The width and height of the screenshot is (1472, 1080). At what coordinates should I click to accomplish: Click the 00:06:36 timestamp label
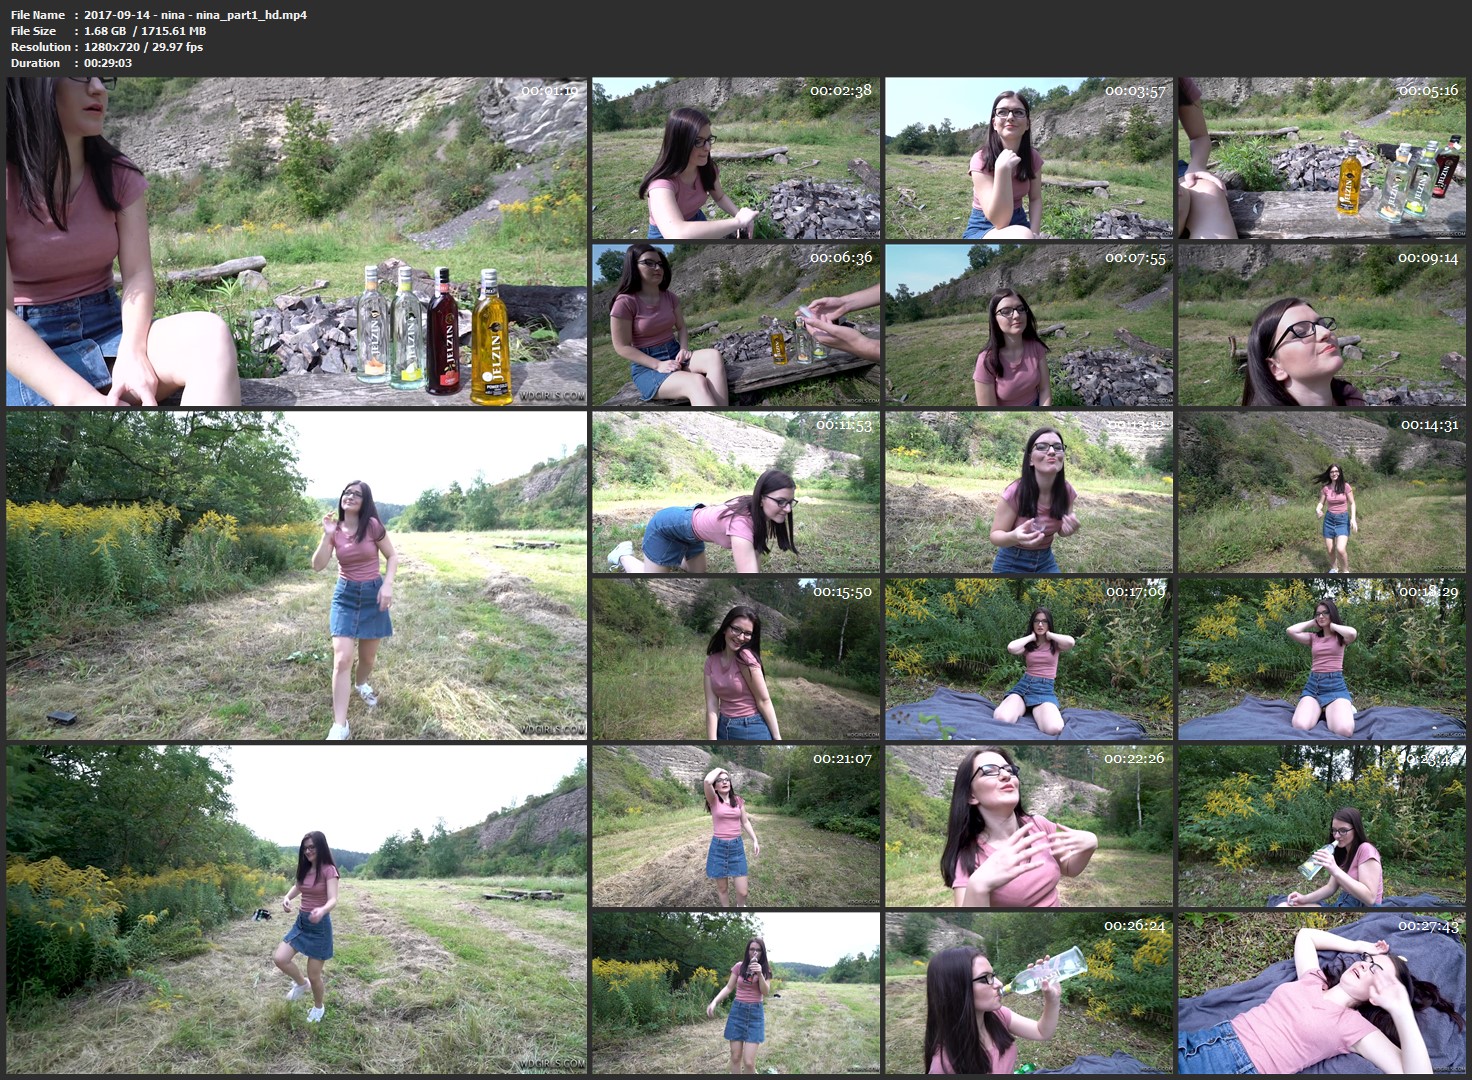coord(840,258)
